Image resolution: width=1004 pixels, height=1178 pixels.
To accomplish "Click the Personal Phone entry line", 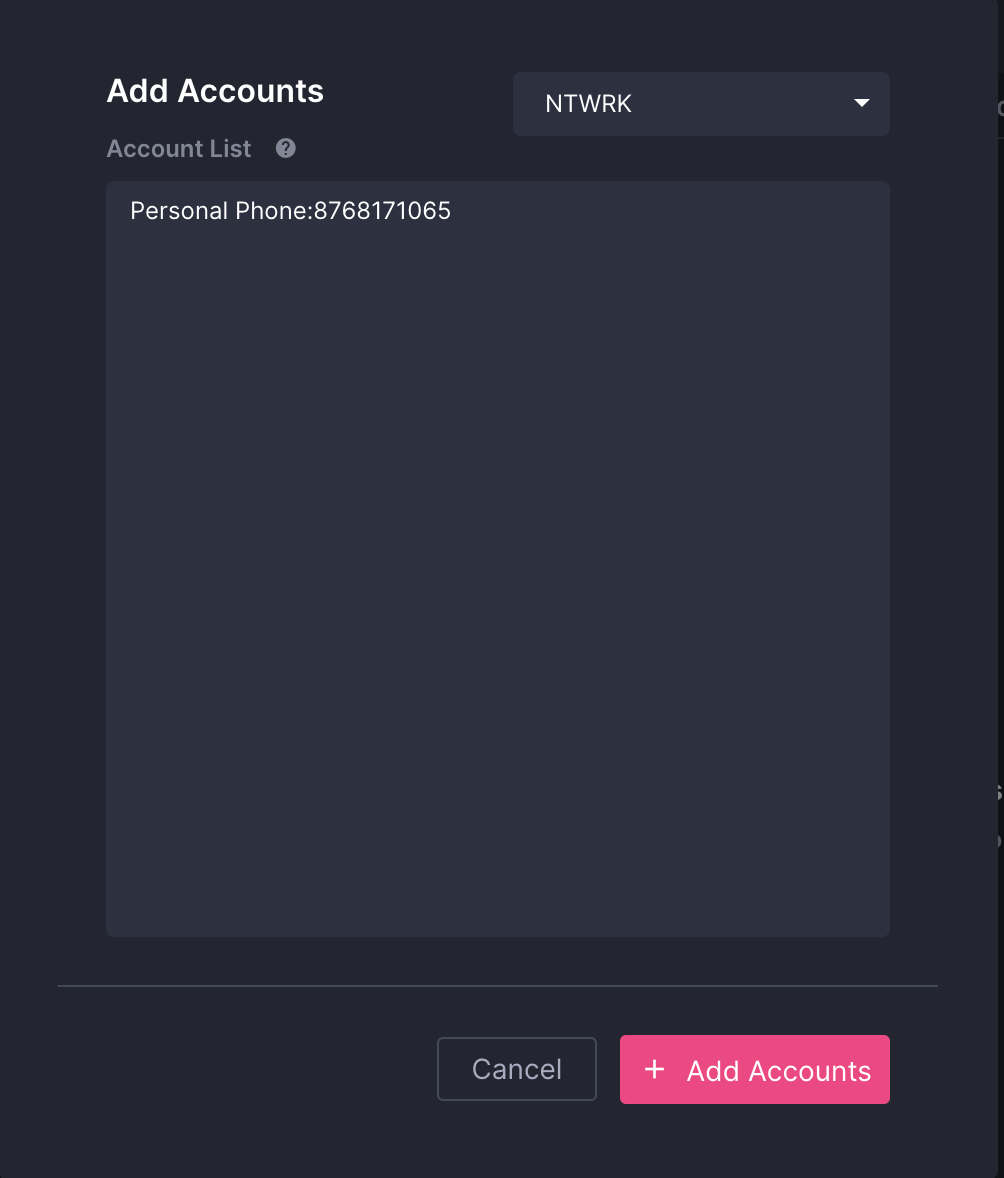I will (x=290, y=211).
